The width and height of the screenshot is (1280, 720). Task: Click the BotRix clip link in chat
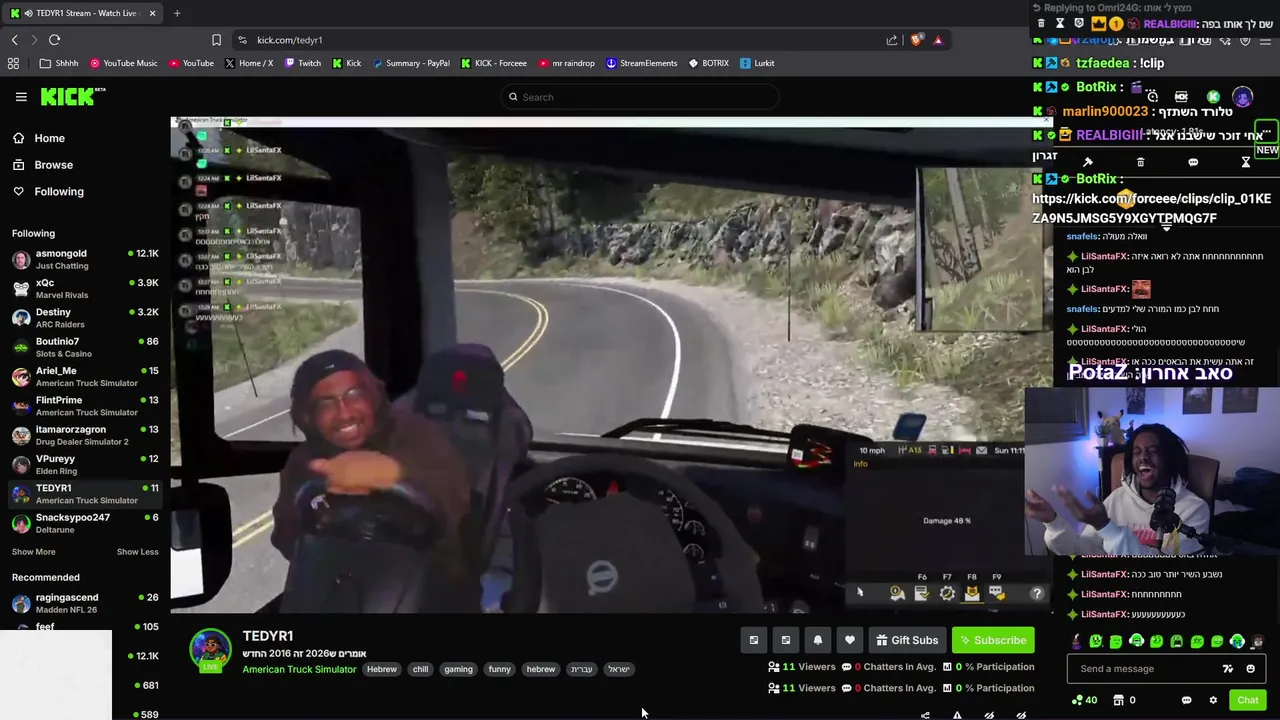(x=1151, y=208)
